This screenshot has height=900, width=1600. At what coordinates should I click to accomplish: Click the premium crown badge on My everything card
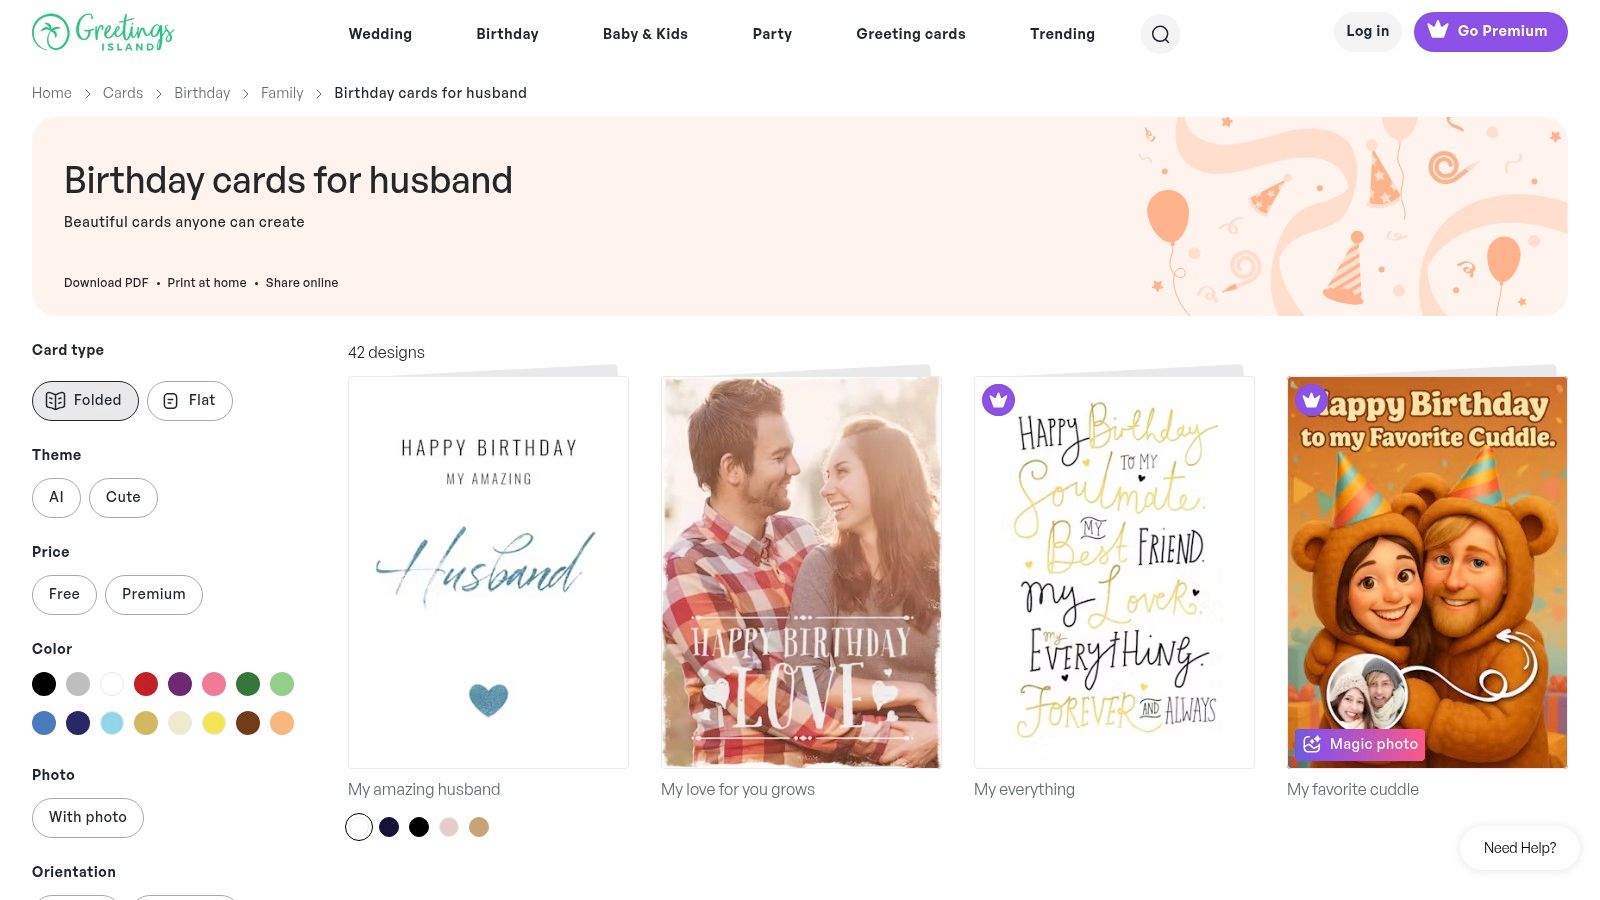tap(998, 400)
